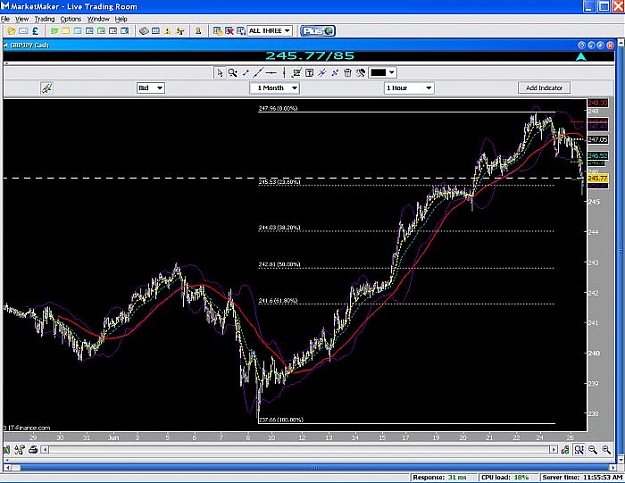625x483 pixels.
Task: Click the printer icon below chart
Action: 33,450
